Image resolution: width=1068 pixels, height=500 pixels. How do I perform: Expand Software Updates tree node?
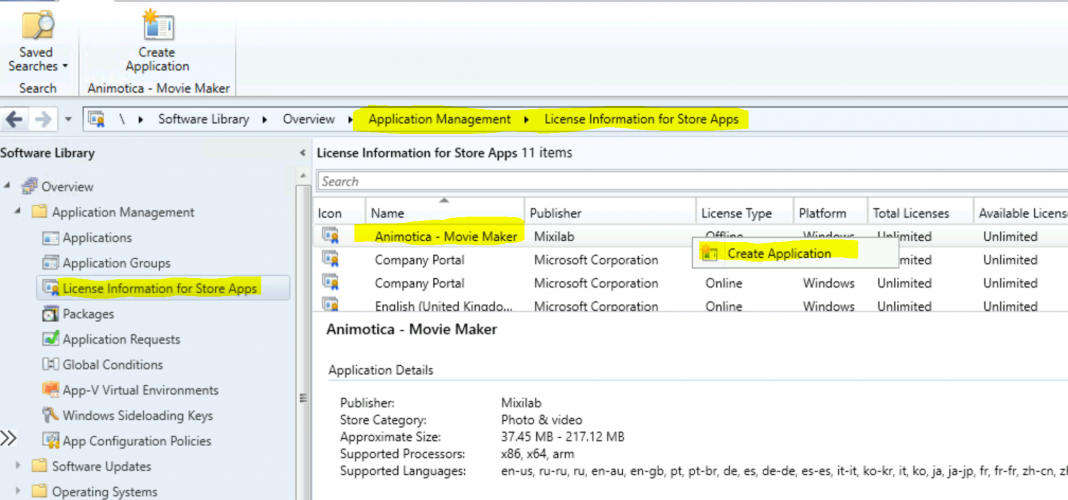click(18, 467)
